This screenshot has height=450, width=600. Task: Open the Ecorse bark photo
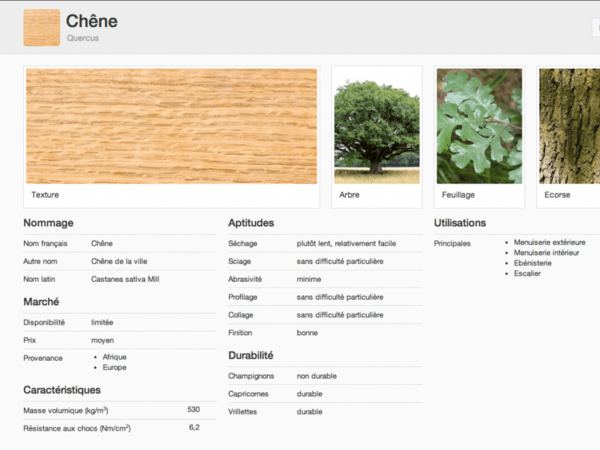pyautogui.click(x=569, y=126)
